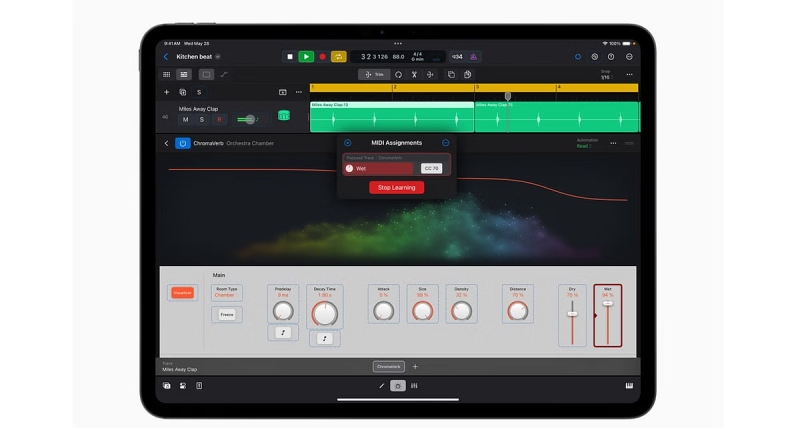Image resolution: width=800 pixels, height=428 pixels.
Task: Click the green Play button
Action: [306, 57]
